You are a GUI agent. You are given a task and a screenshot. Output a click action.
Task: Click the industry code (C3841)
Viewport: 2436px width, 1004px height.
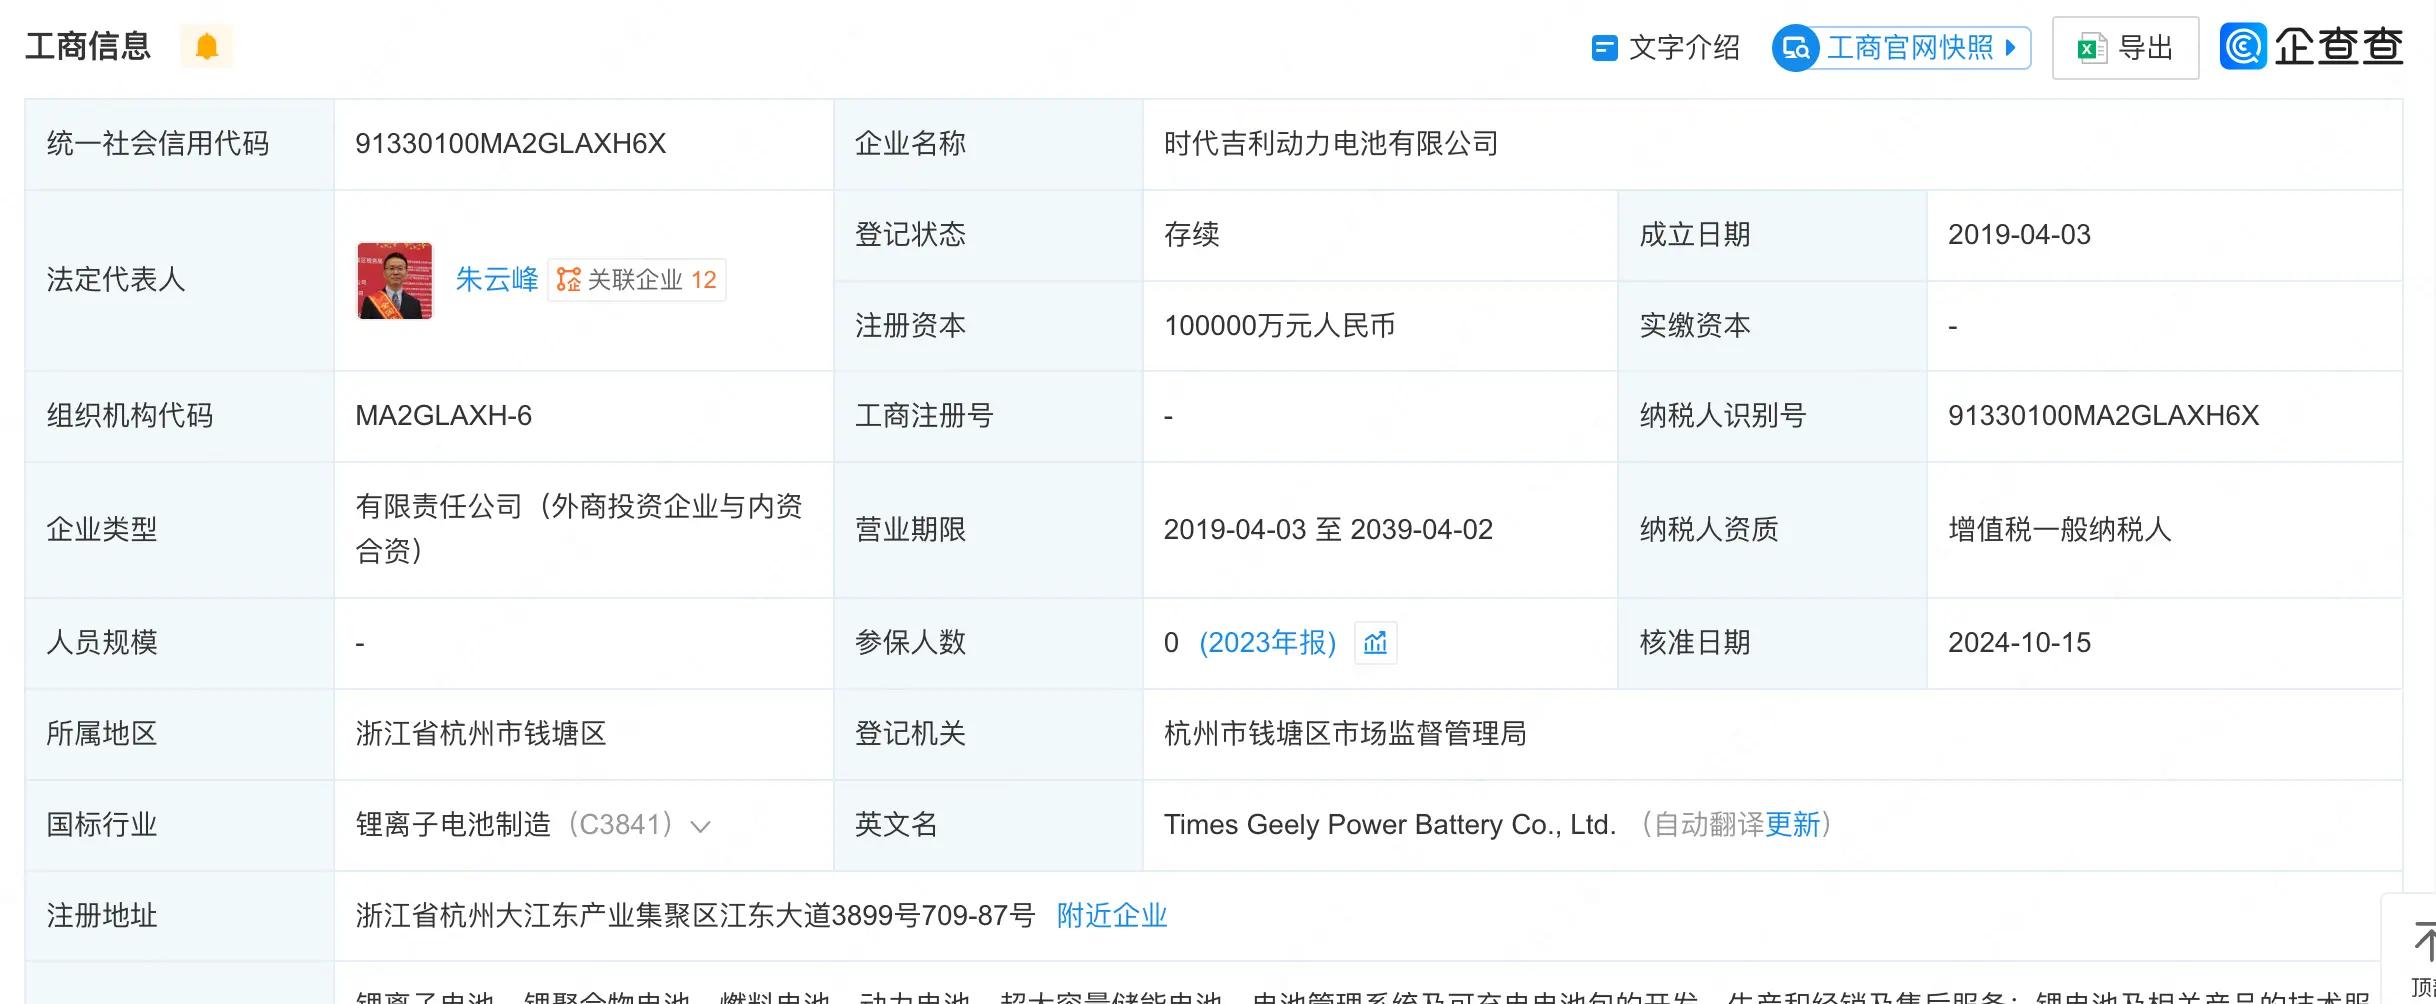pyautogui.click(x=620, y=825)
